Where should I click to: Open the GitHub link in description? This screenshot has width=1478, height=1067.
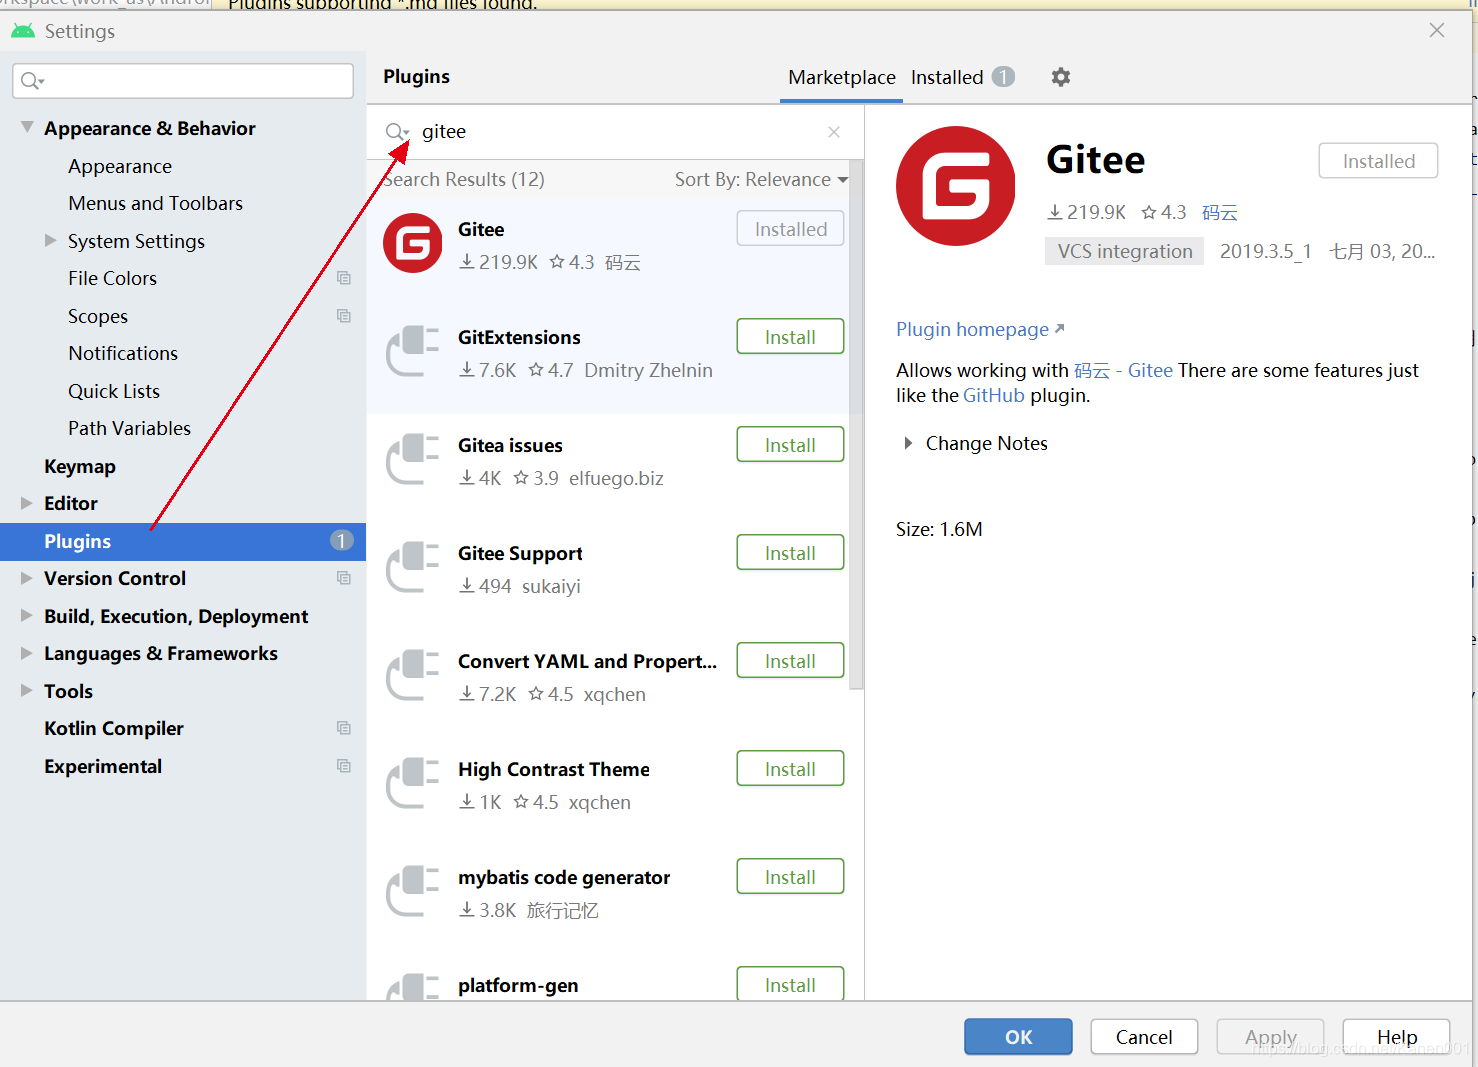pos(994,395)
